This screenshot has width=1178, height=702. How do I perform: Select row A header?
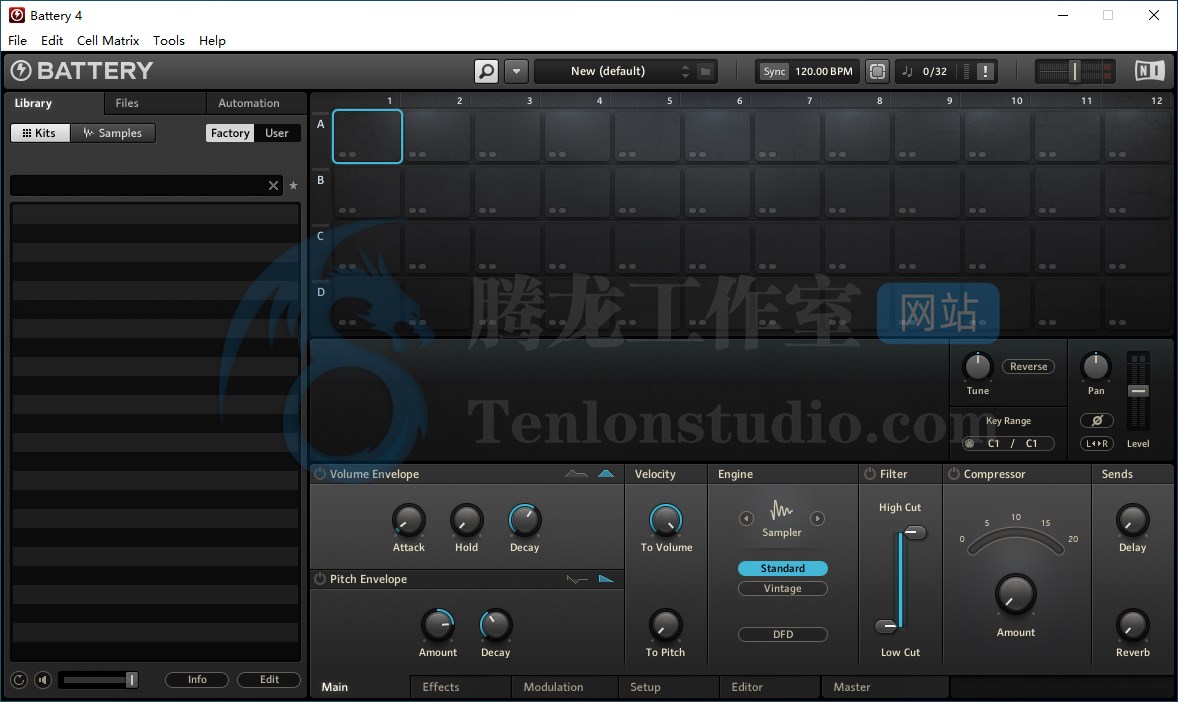(321, 124)
